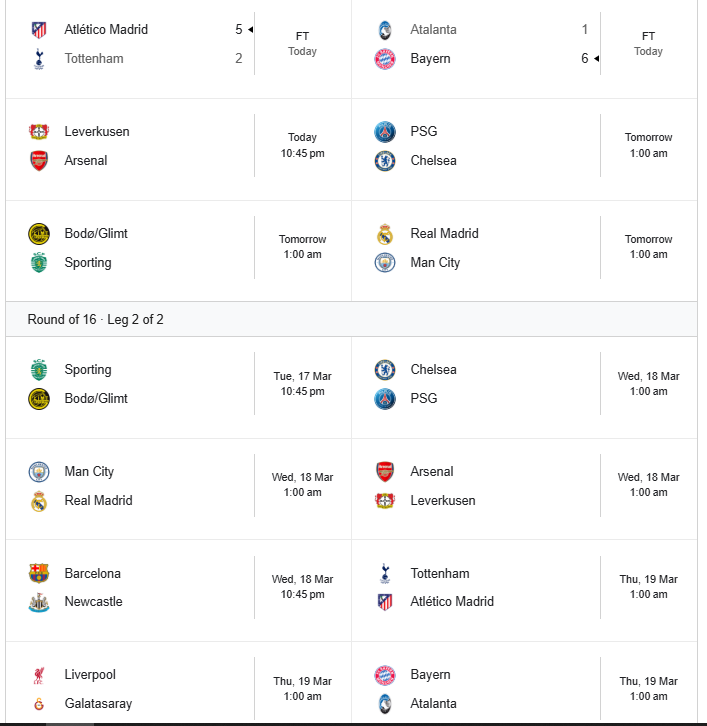Click the Galatasaray club crest
Screen dimensions: 707x726
tap(39, 704)
